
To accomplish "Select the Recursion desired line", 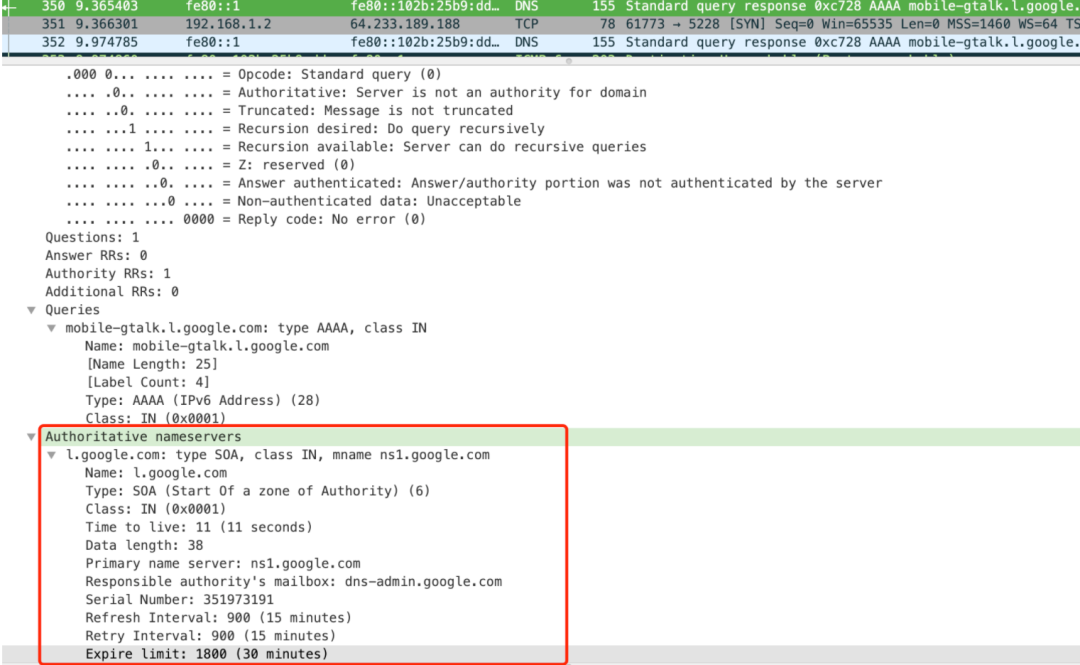I will [305, 129].
